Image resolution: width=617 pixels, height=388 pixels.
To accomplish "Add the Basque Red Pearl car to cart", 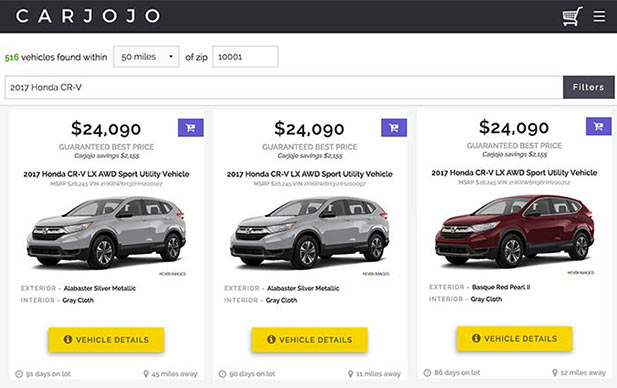I will coord(599,126).
